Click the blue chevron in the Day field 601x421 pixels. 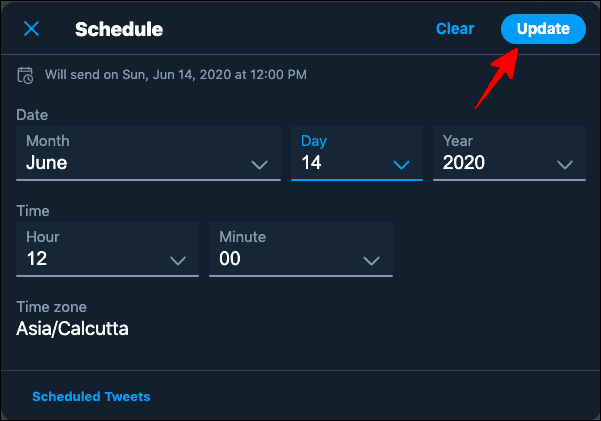(401, 165)
